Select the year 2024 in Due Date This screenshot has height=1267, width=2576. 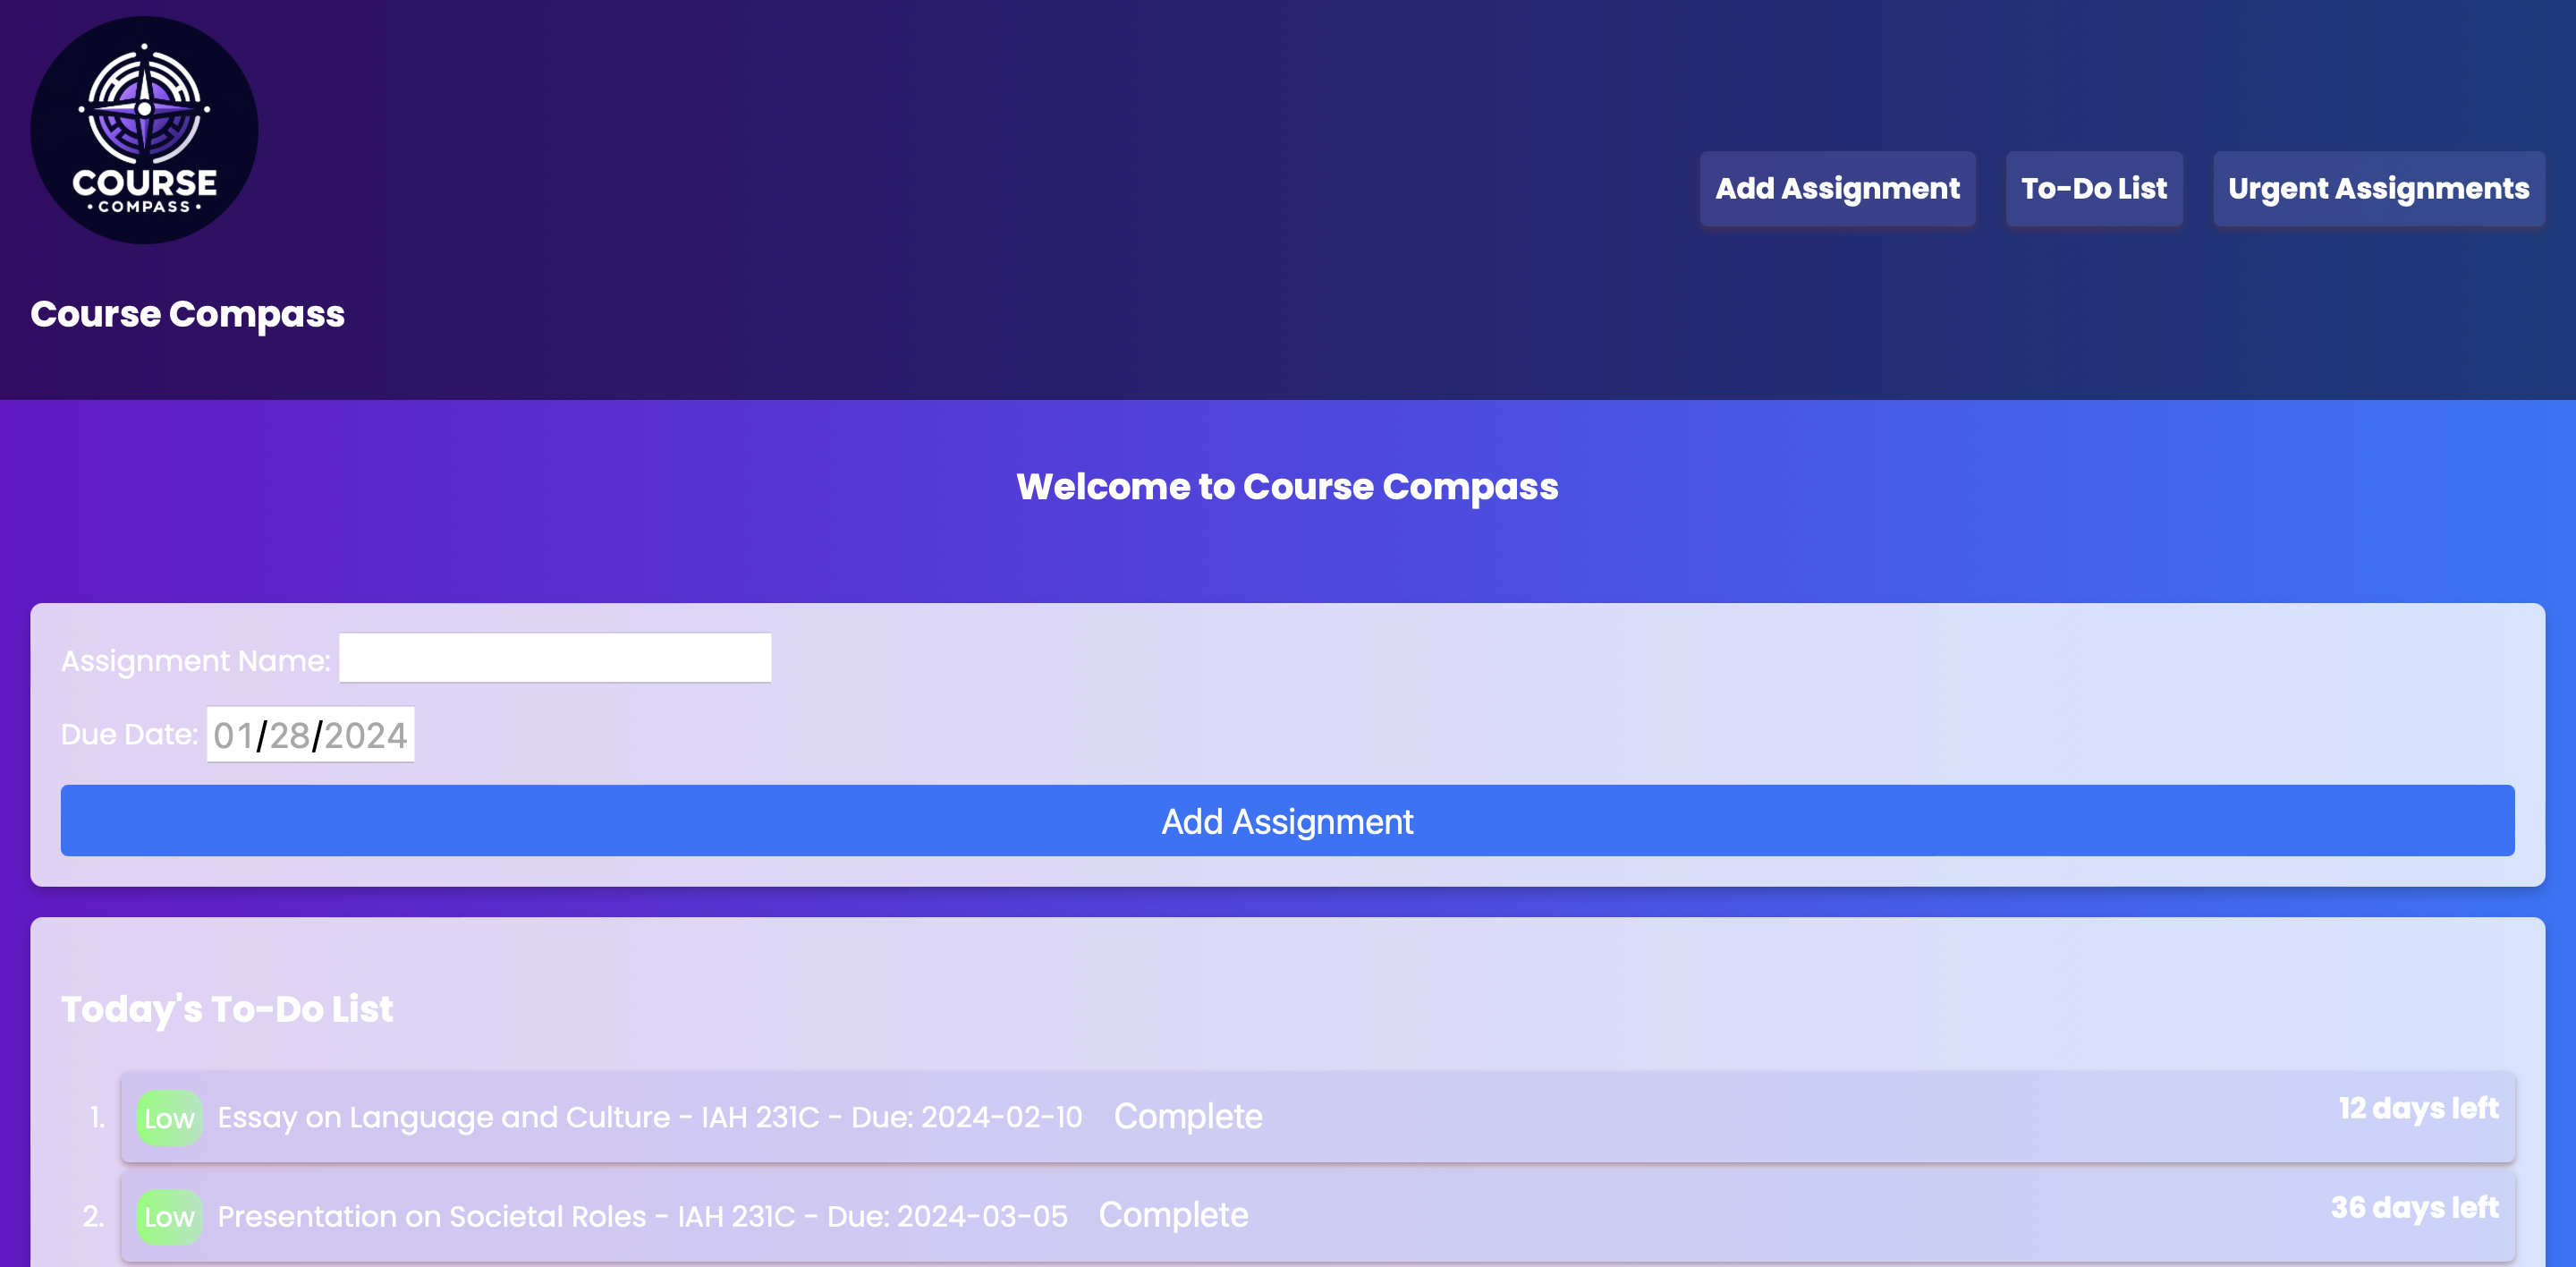pos(365,735)
